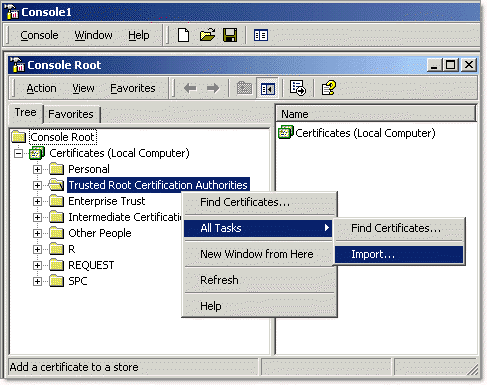Click the Enterprise Trust folder icon
This screenshot has height=385, width=487.
coord(57,201)
